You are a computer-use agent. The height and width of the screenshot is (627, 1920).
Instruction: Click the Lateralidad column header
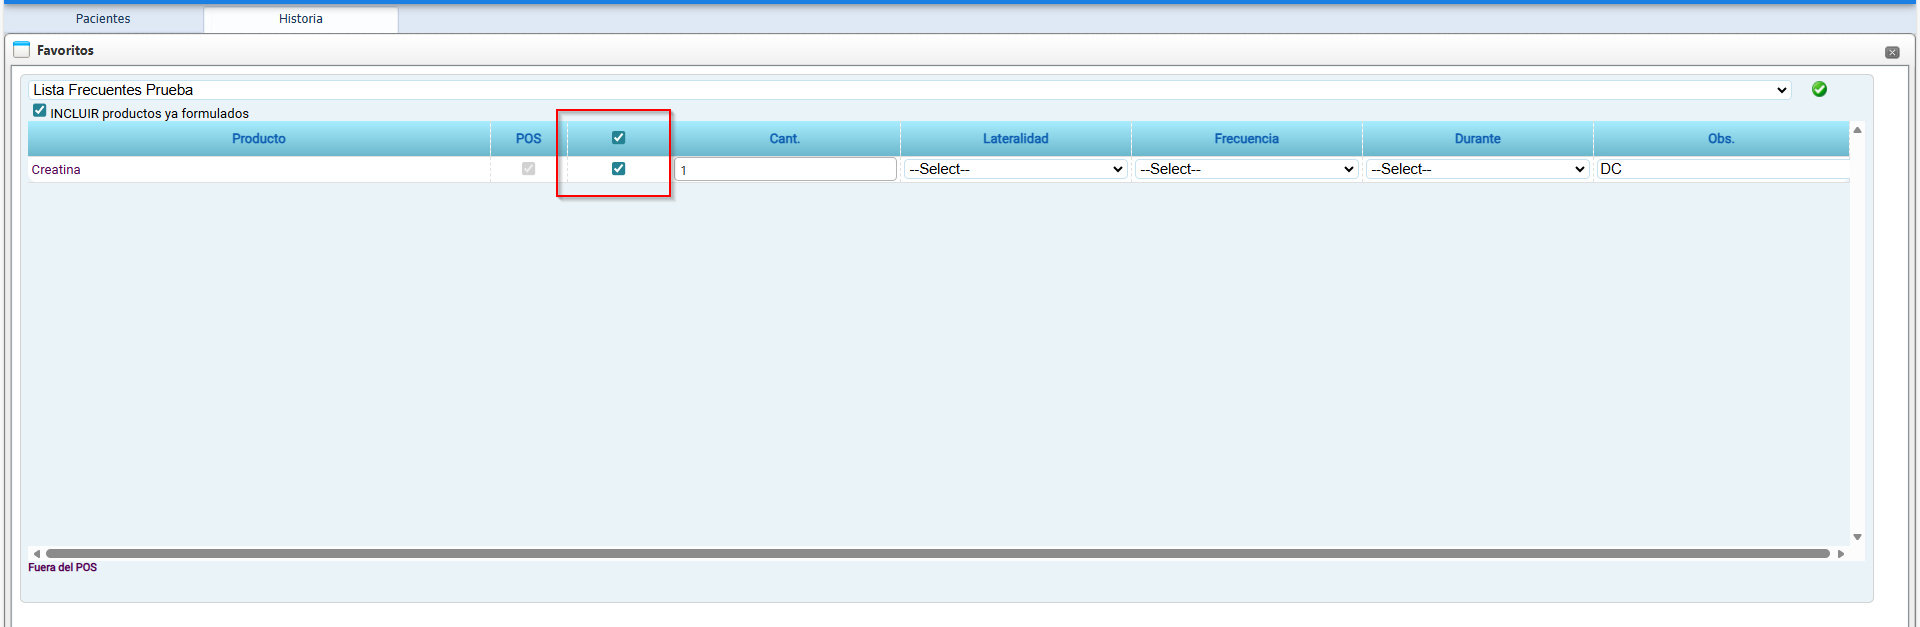1016,139
